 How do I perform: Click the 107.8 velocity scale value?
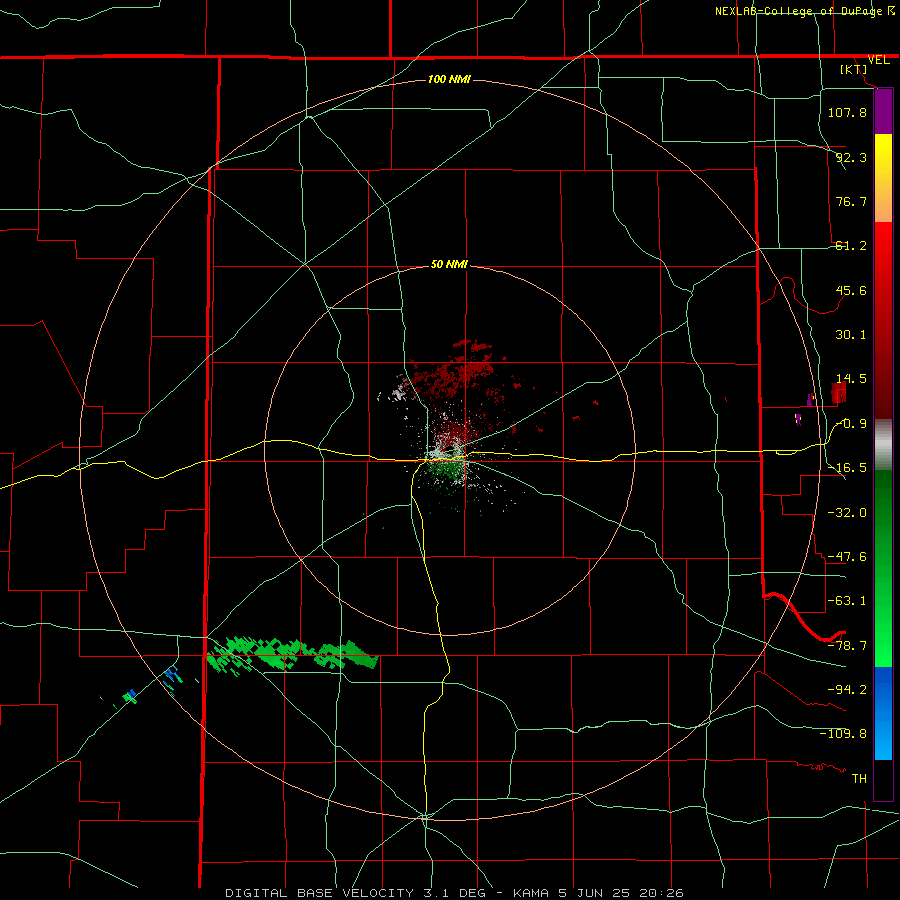pyautogui.click(x=847, y=112)
